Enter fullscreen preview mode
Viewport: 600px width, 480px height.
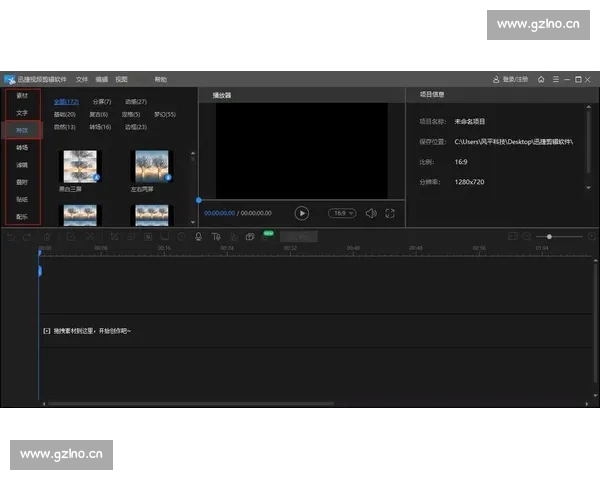pyautogui.click(x=390, y=213)
